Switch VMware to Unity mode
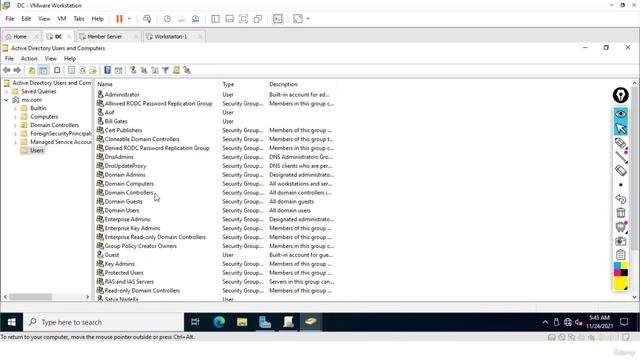The height and width of the screenshot is (360, 640). [x=258, y=19]
